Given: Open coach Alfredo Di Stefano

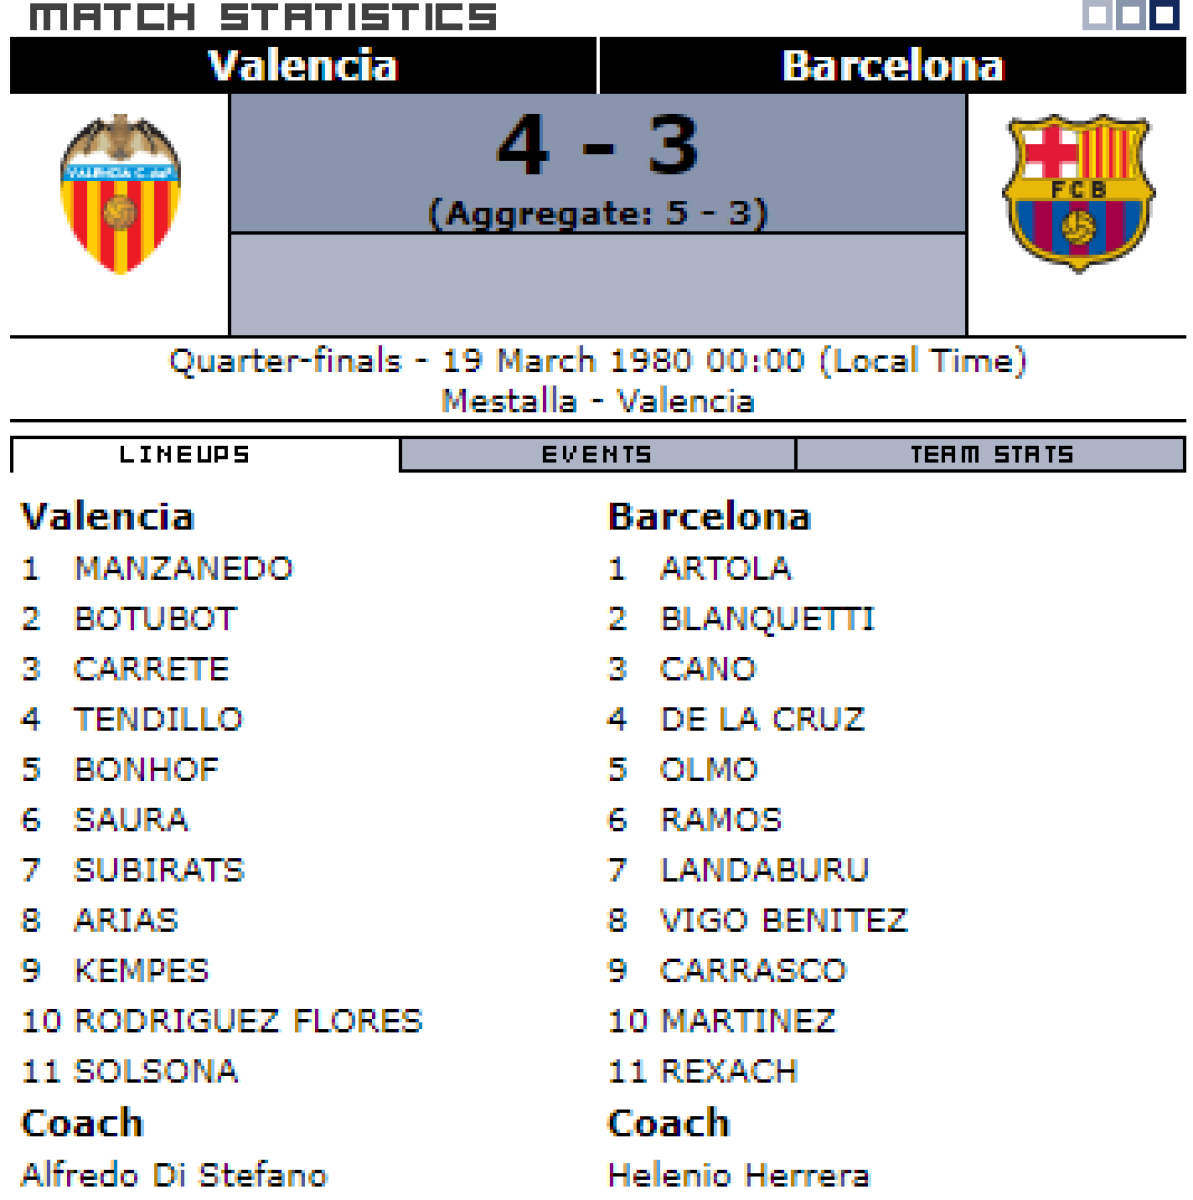Looking at the screenshot, I should click(x=174, y=1174).
